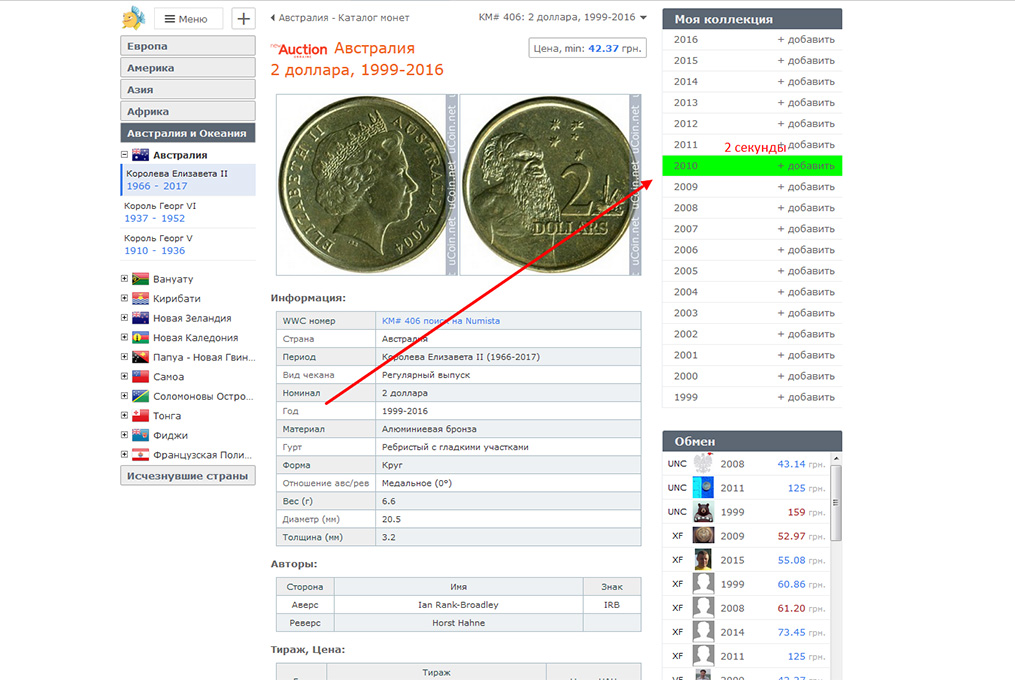1015x680 pixels.
Task: Click the Australia flag icon in sidebar
Action: click(x=140, y=155)
